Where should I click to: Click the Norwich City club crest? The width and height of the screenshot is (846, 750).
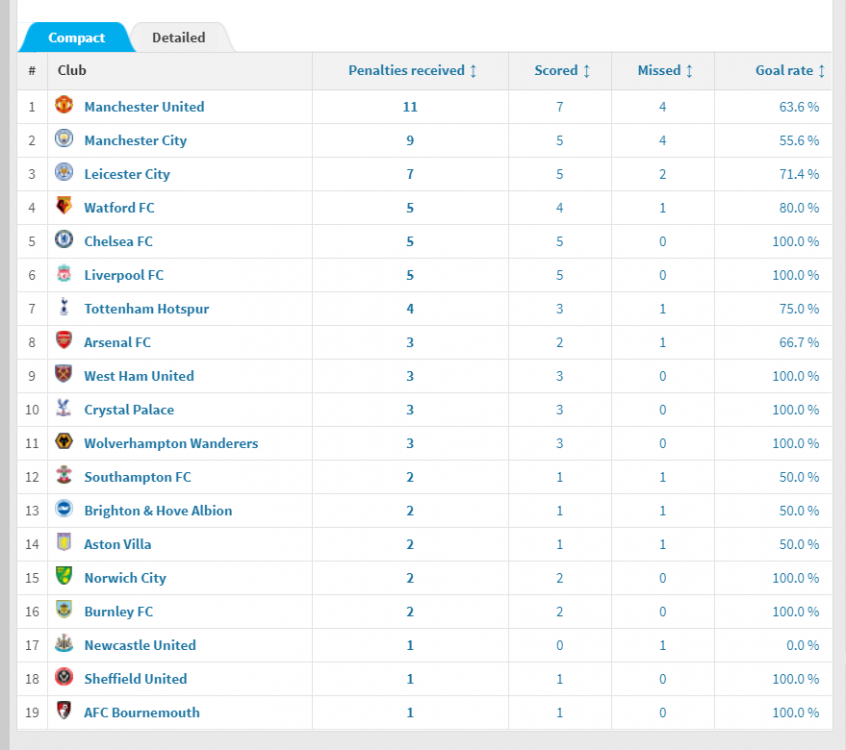click(x=64, y=576)
